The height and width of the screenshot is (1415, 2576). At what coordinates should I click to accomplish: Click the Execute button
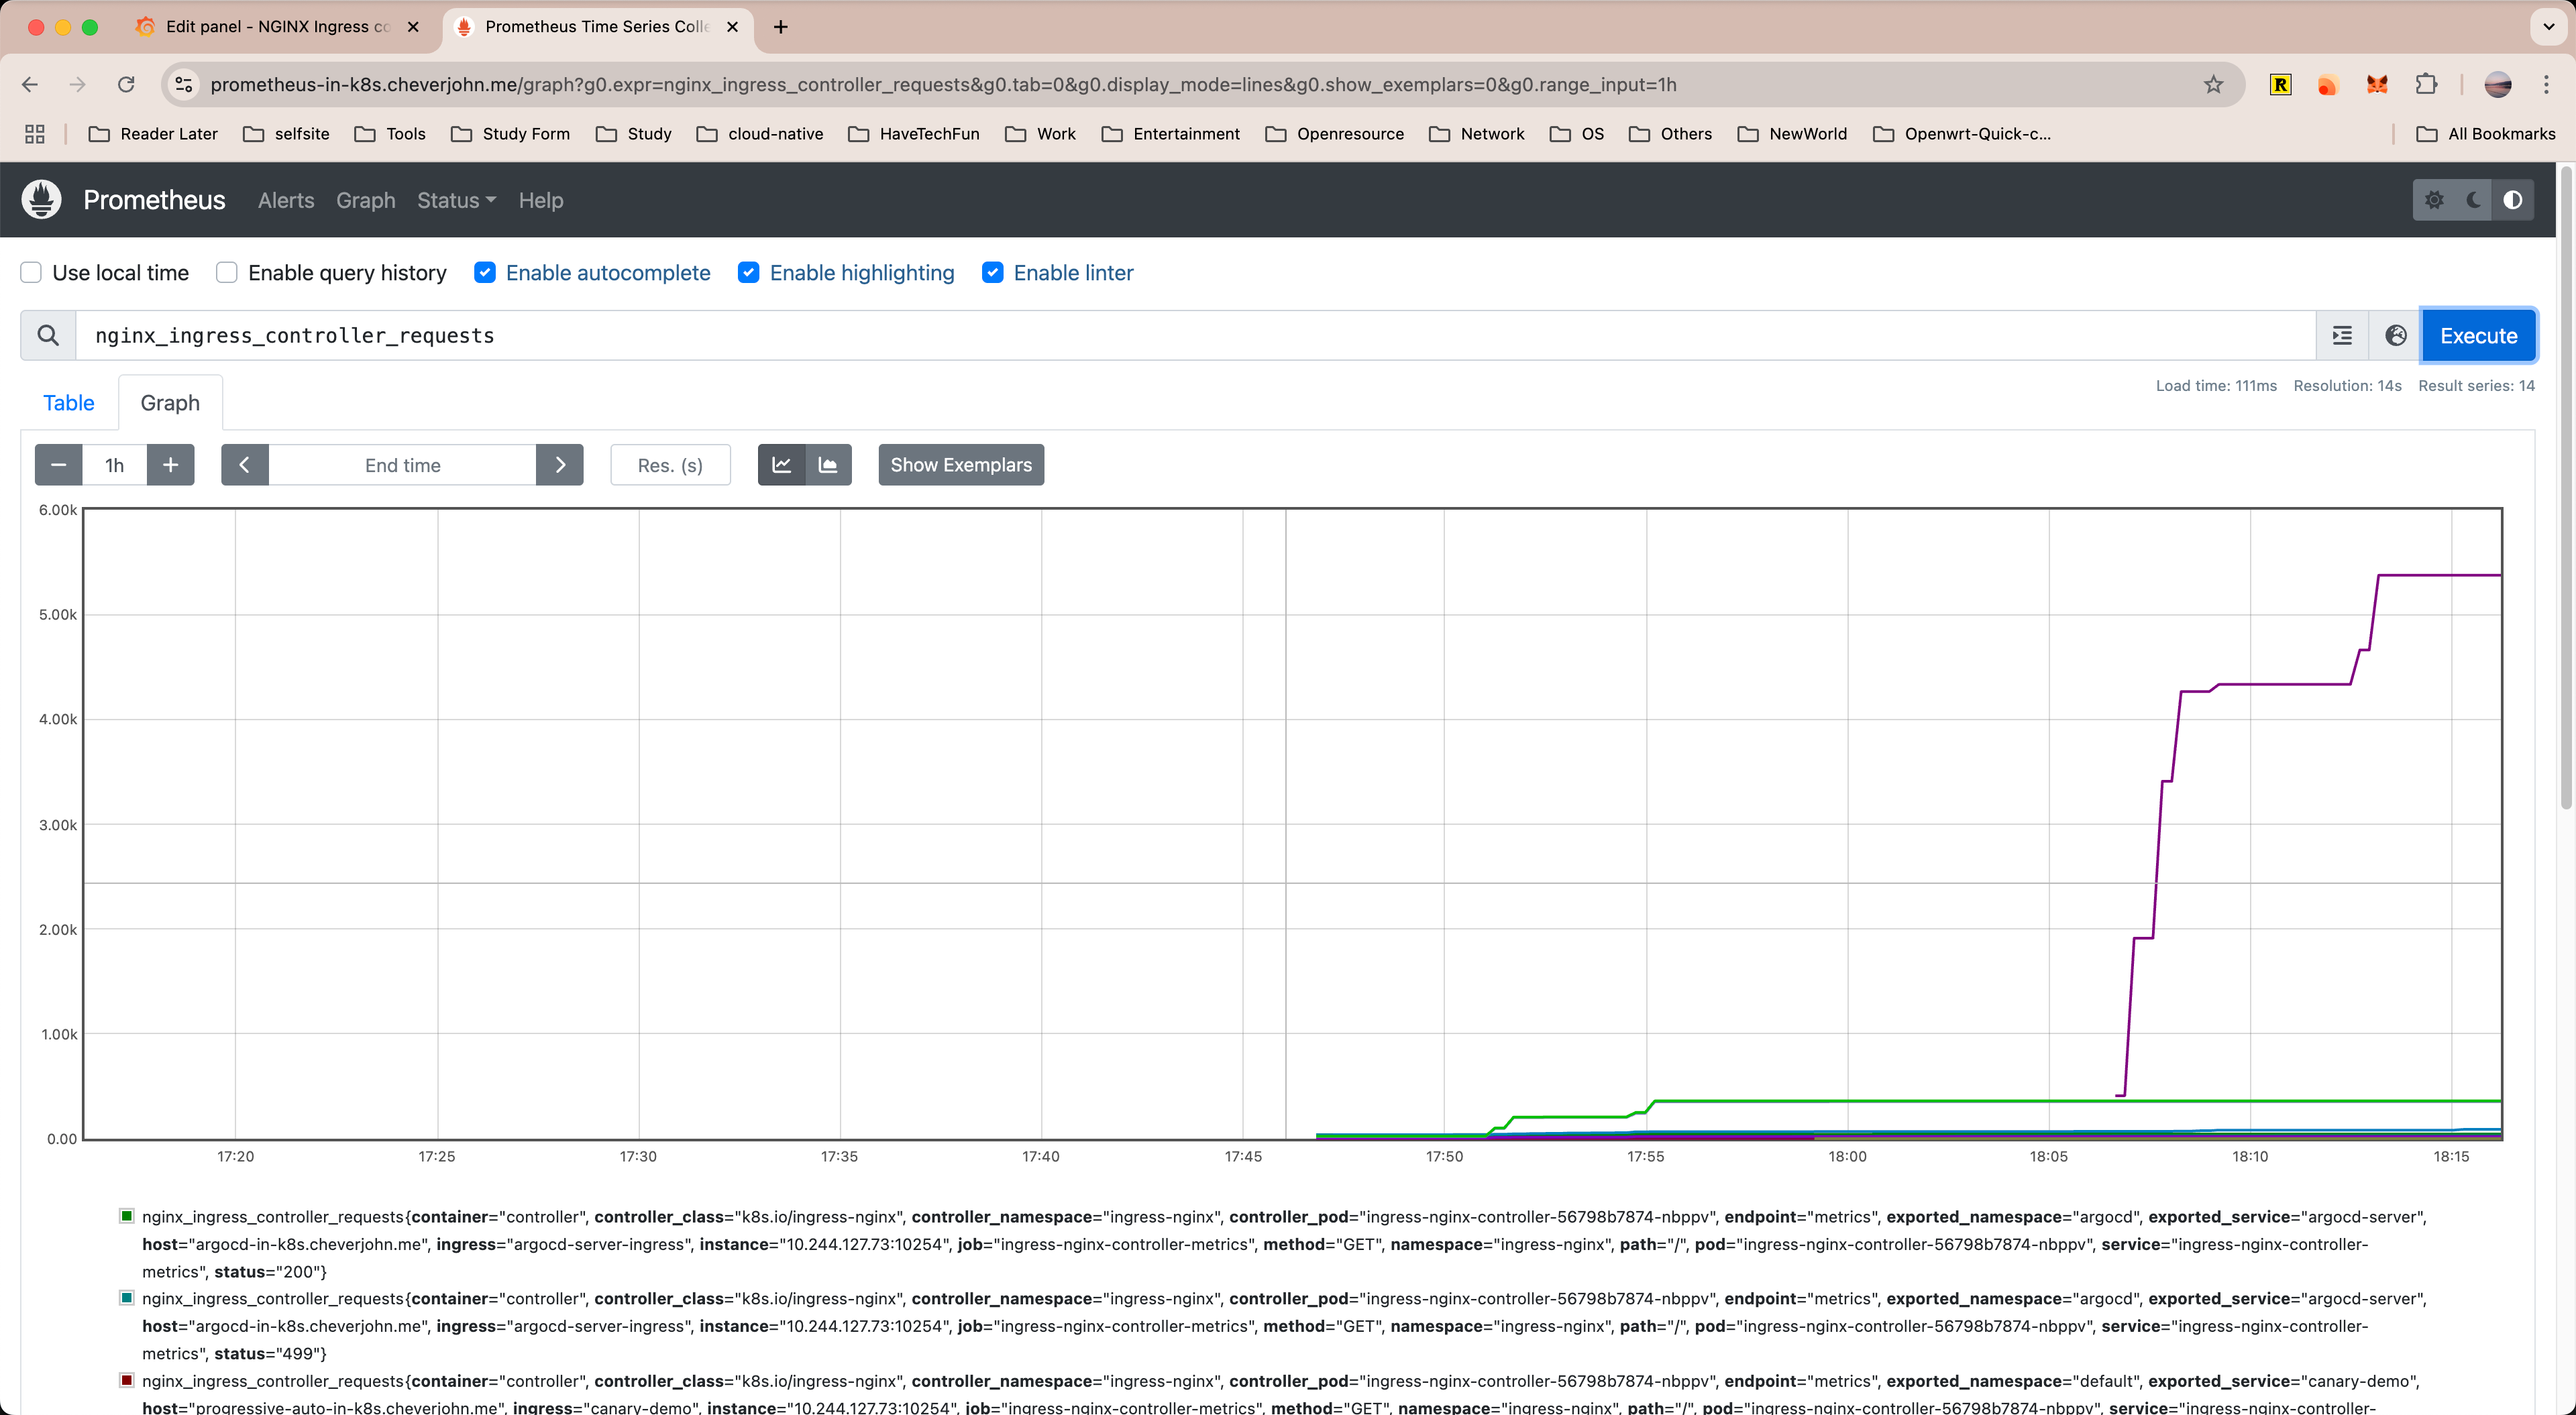click(x=2478, y=335)
